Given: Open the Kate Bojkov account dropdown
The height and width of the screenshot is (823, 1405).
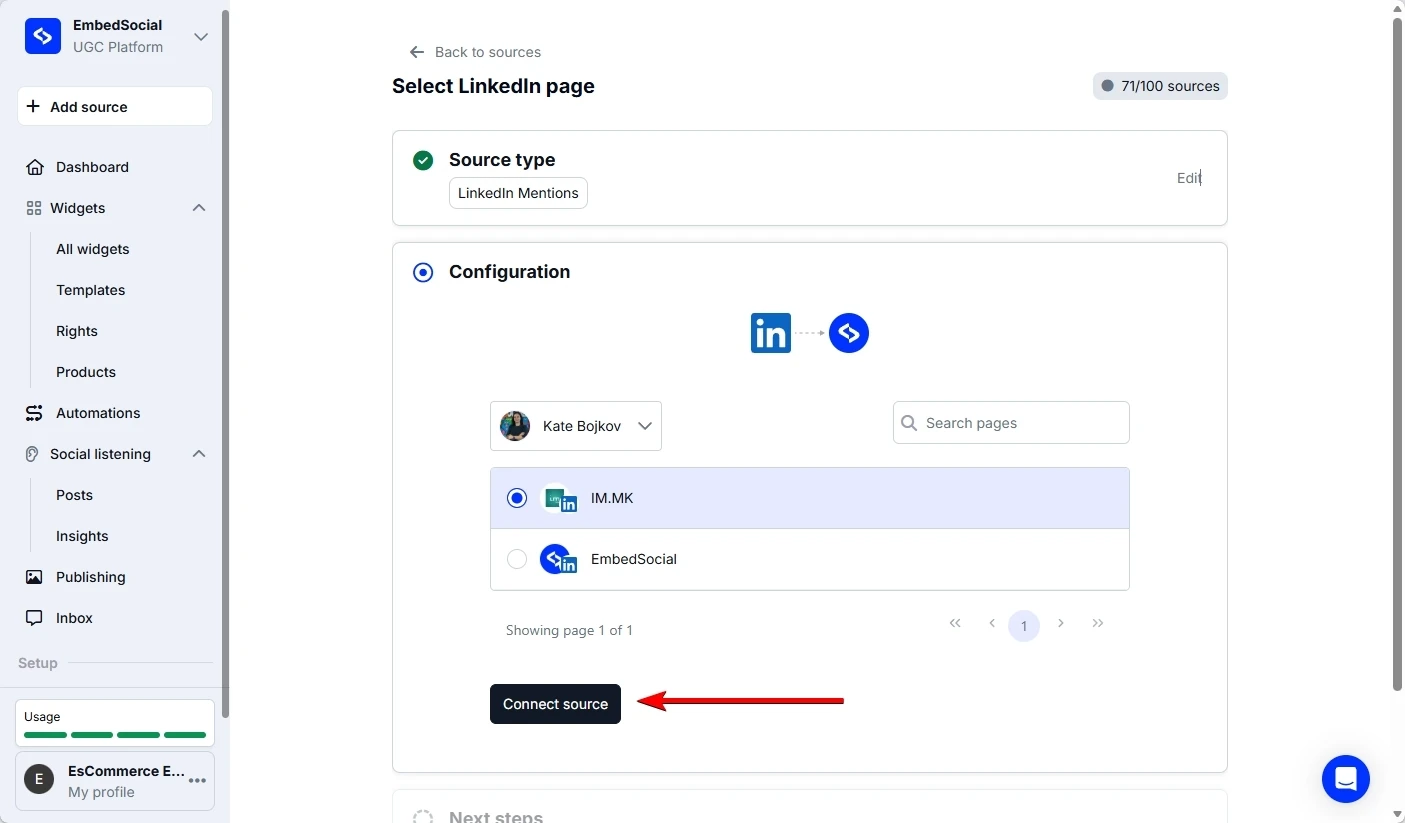Looking at the screenshot, I should click(576, 426).
